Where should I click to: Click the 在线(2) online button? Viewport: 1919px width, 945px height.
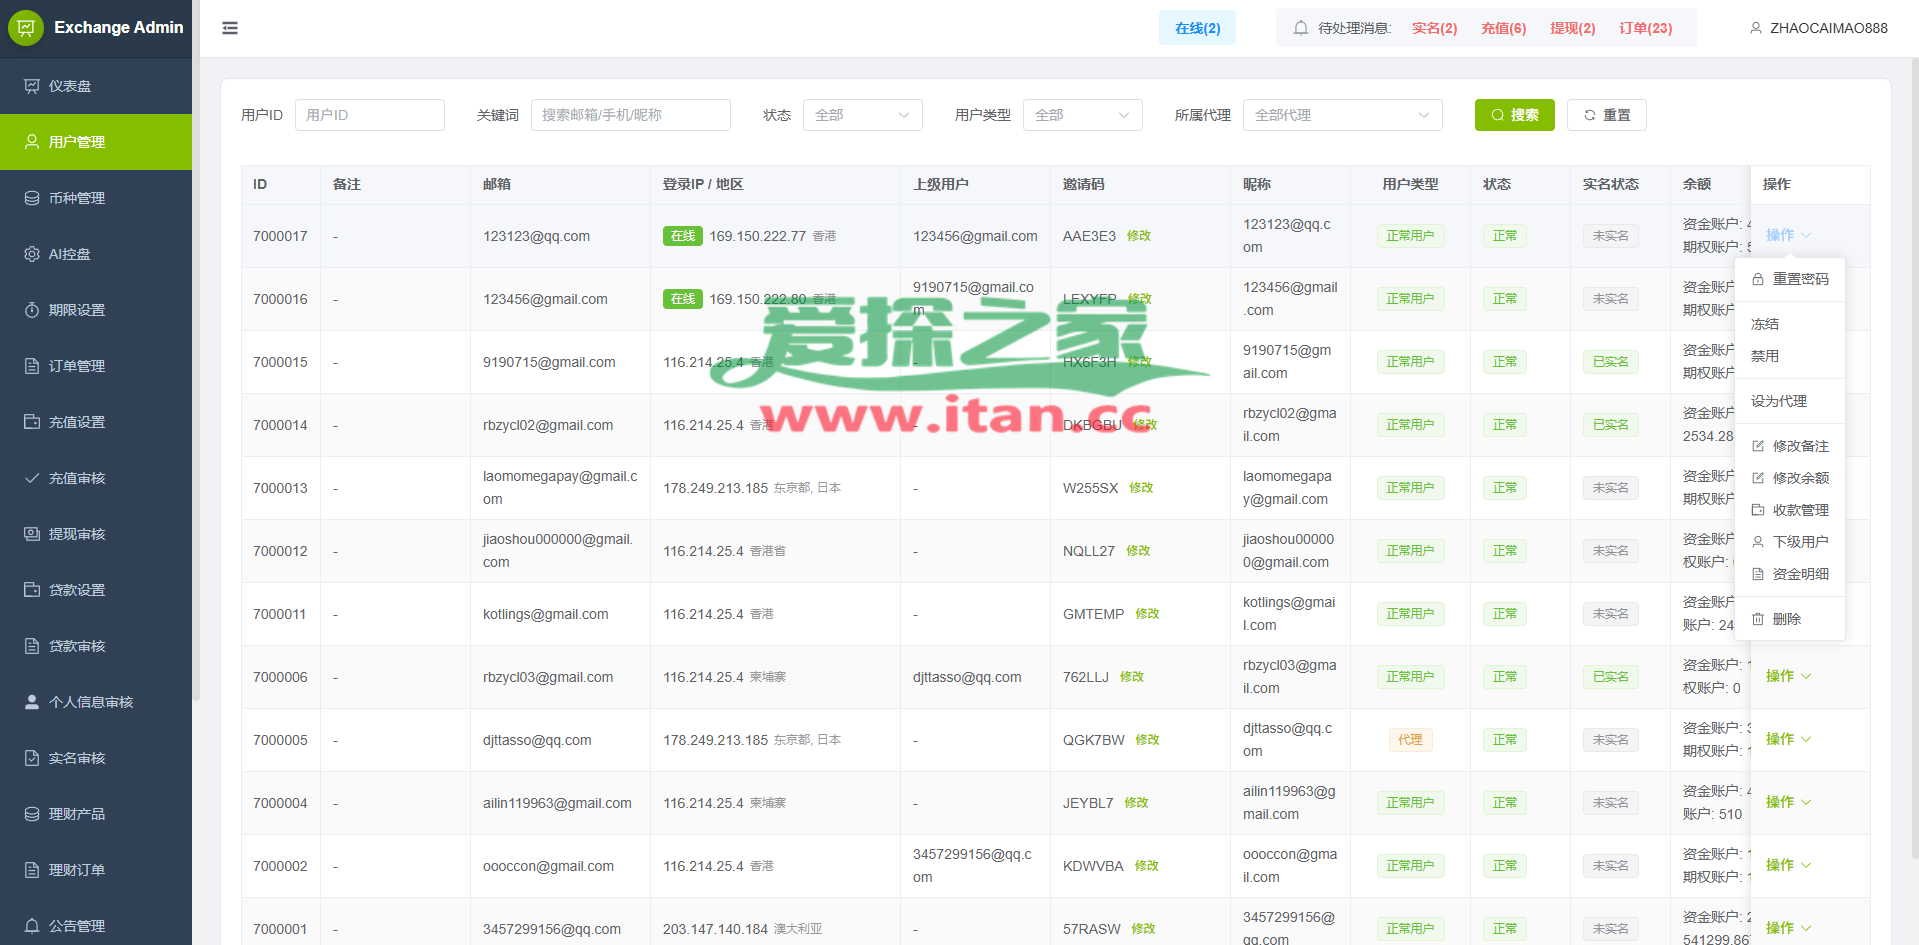coord(1197,28)
